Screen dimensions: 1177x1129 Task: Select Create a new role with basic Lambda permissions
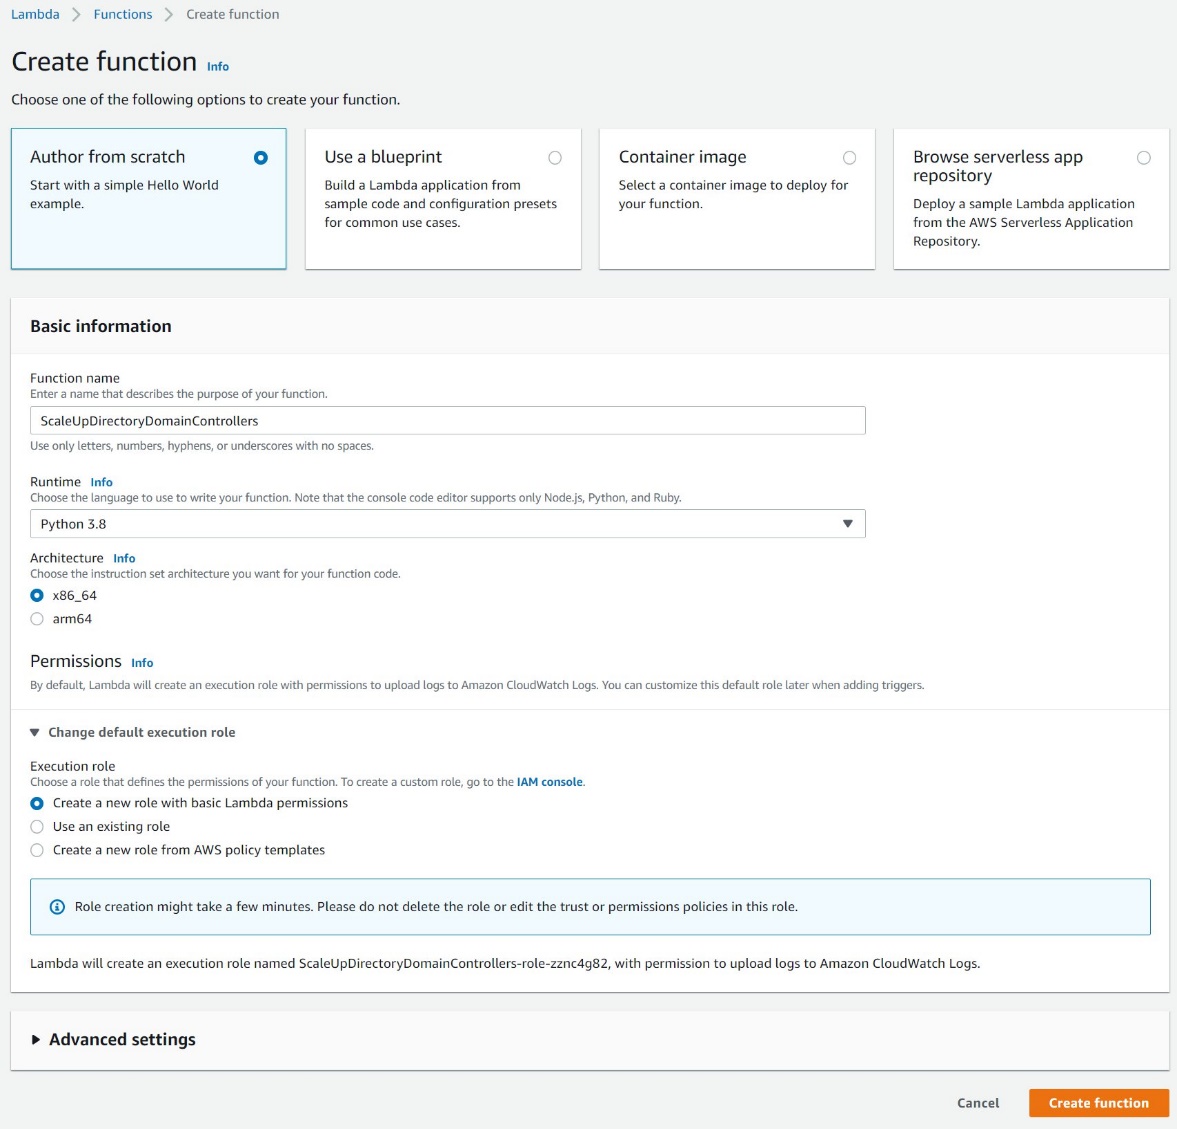[x=37, y=803]
